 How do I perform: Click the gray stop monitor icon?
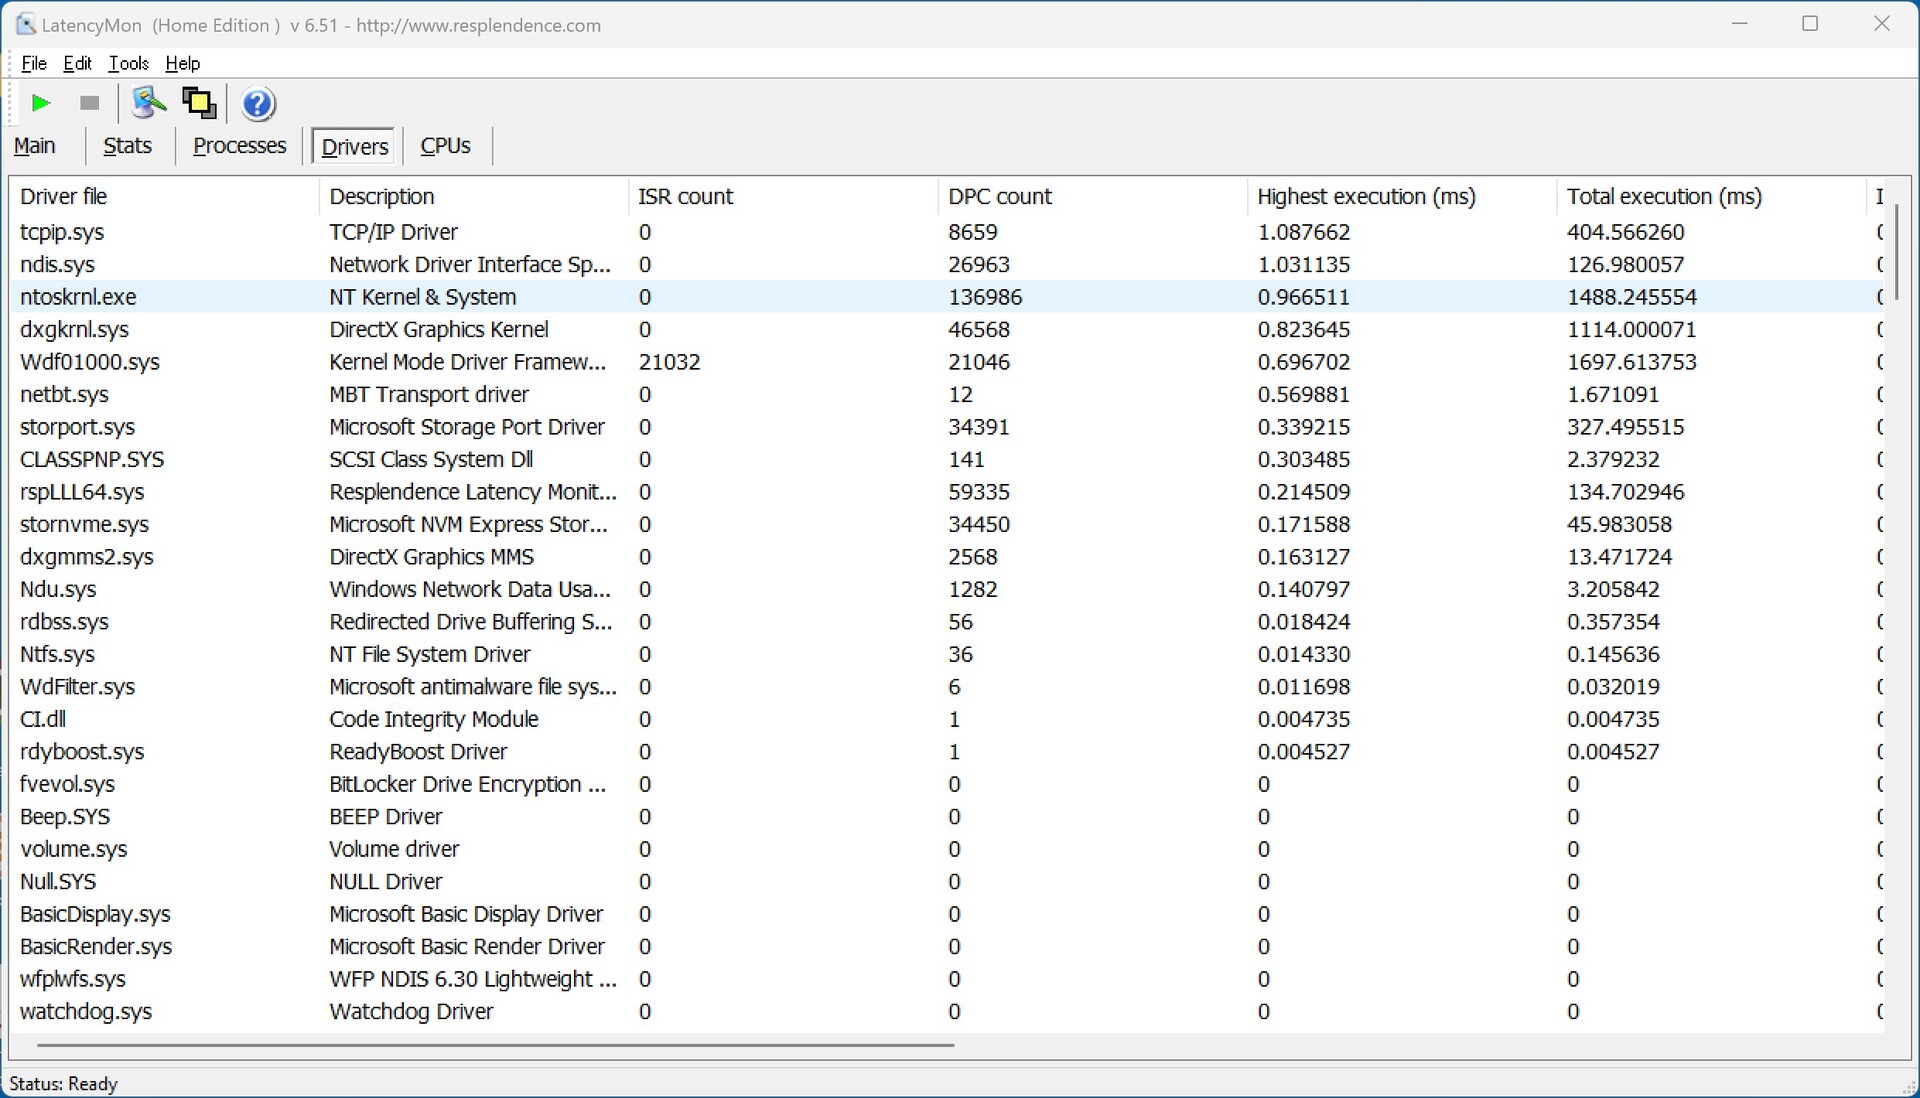(x=89, y=103)
